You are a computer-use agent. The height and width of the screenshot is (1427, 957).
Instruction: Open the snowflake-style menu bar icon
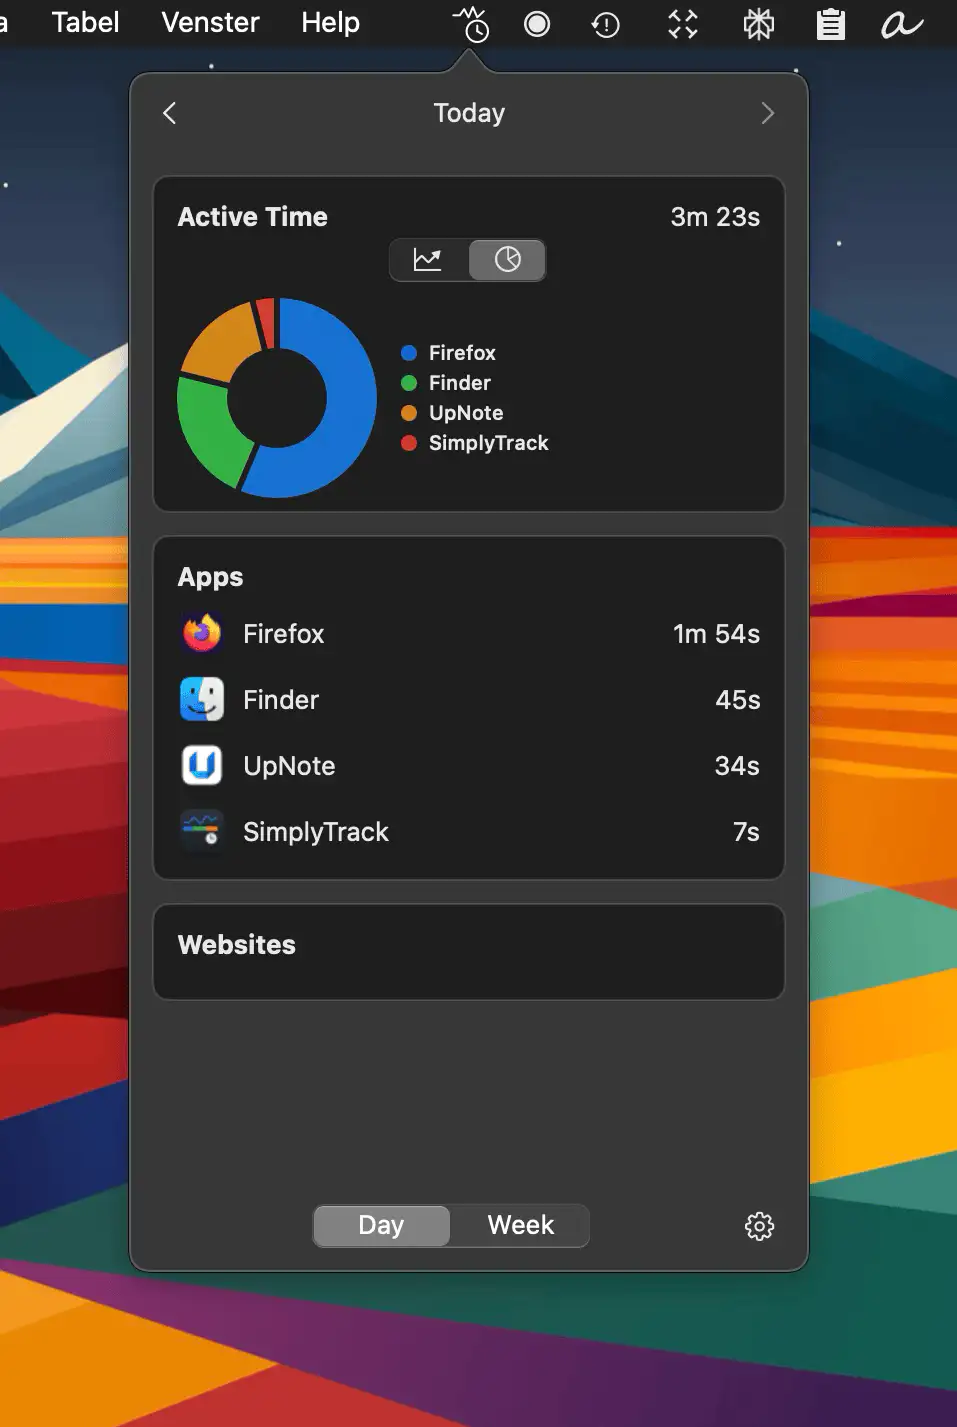click(x=759, y=24)
